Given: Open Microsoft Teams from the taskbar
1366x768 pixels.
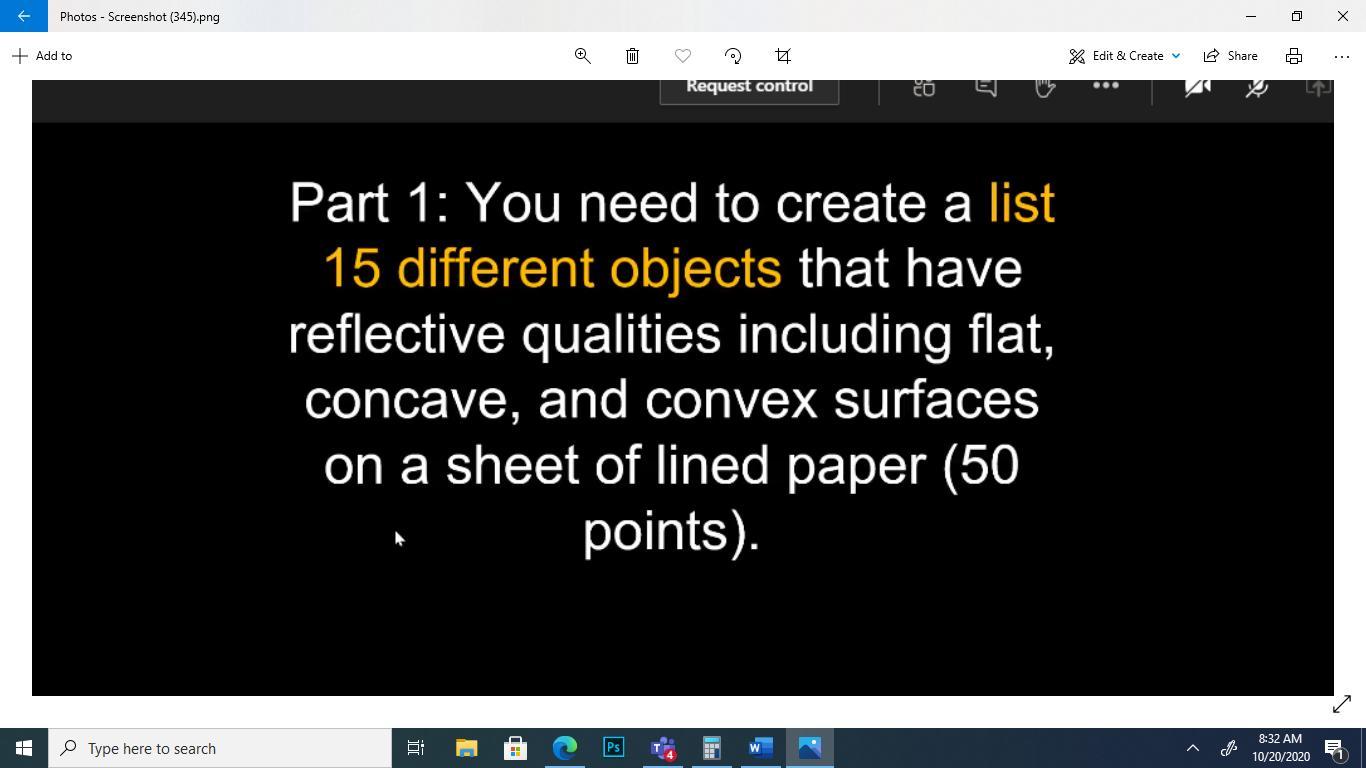Looking at the screenshot, I should click(x=663, y=748).
